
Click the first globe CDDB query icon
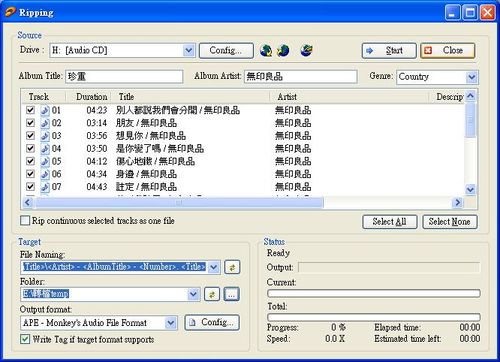[x=266, y=50]
